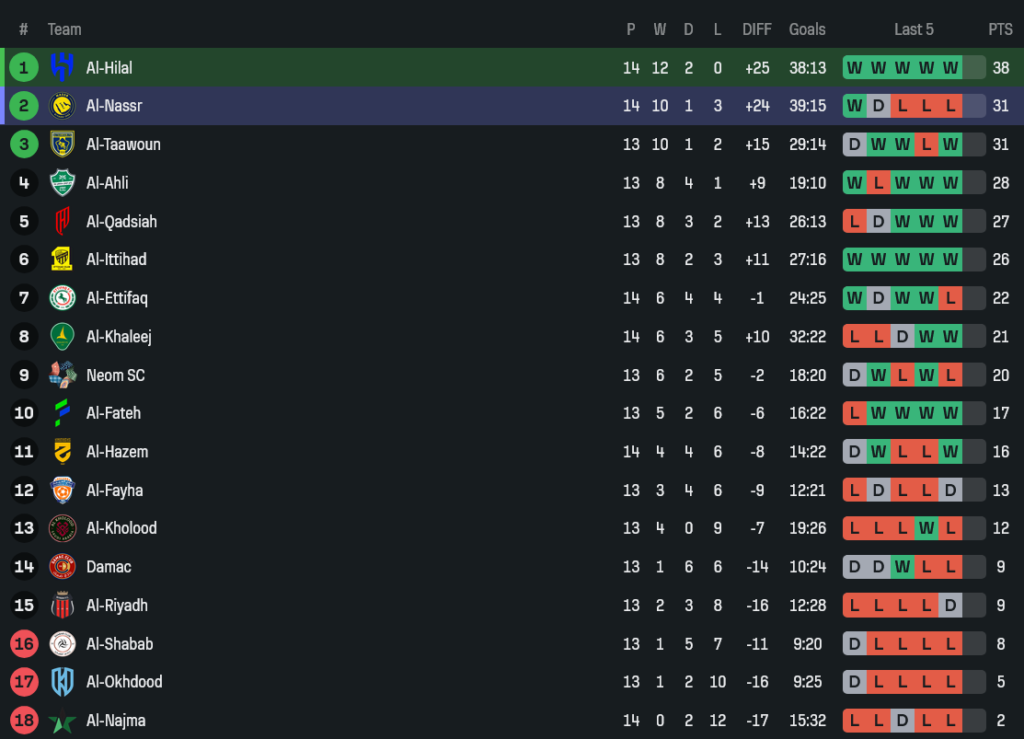Click the Al-Fateh club logo
Viewport: 1024px width, 739px height.
(x=62, y=413)
